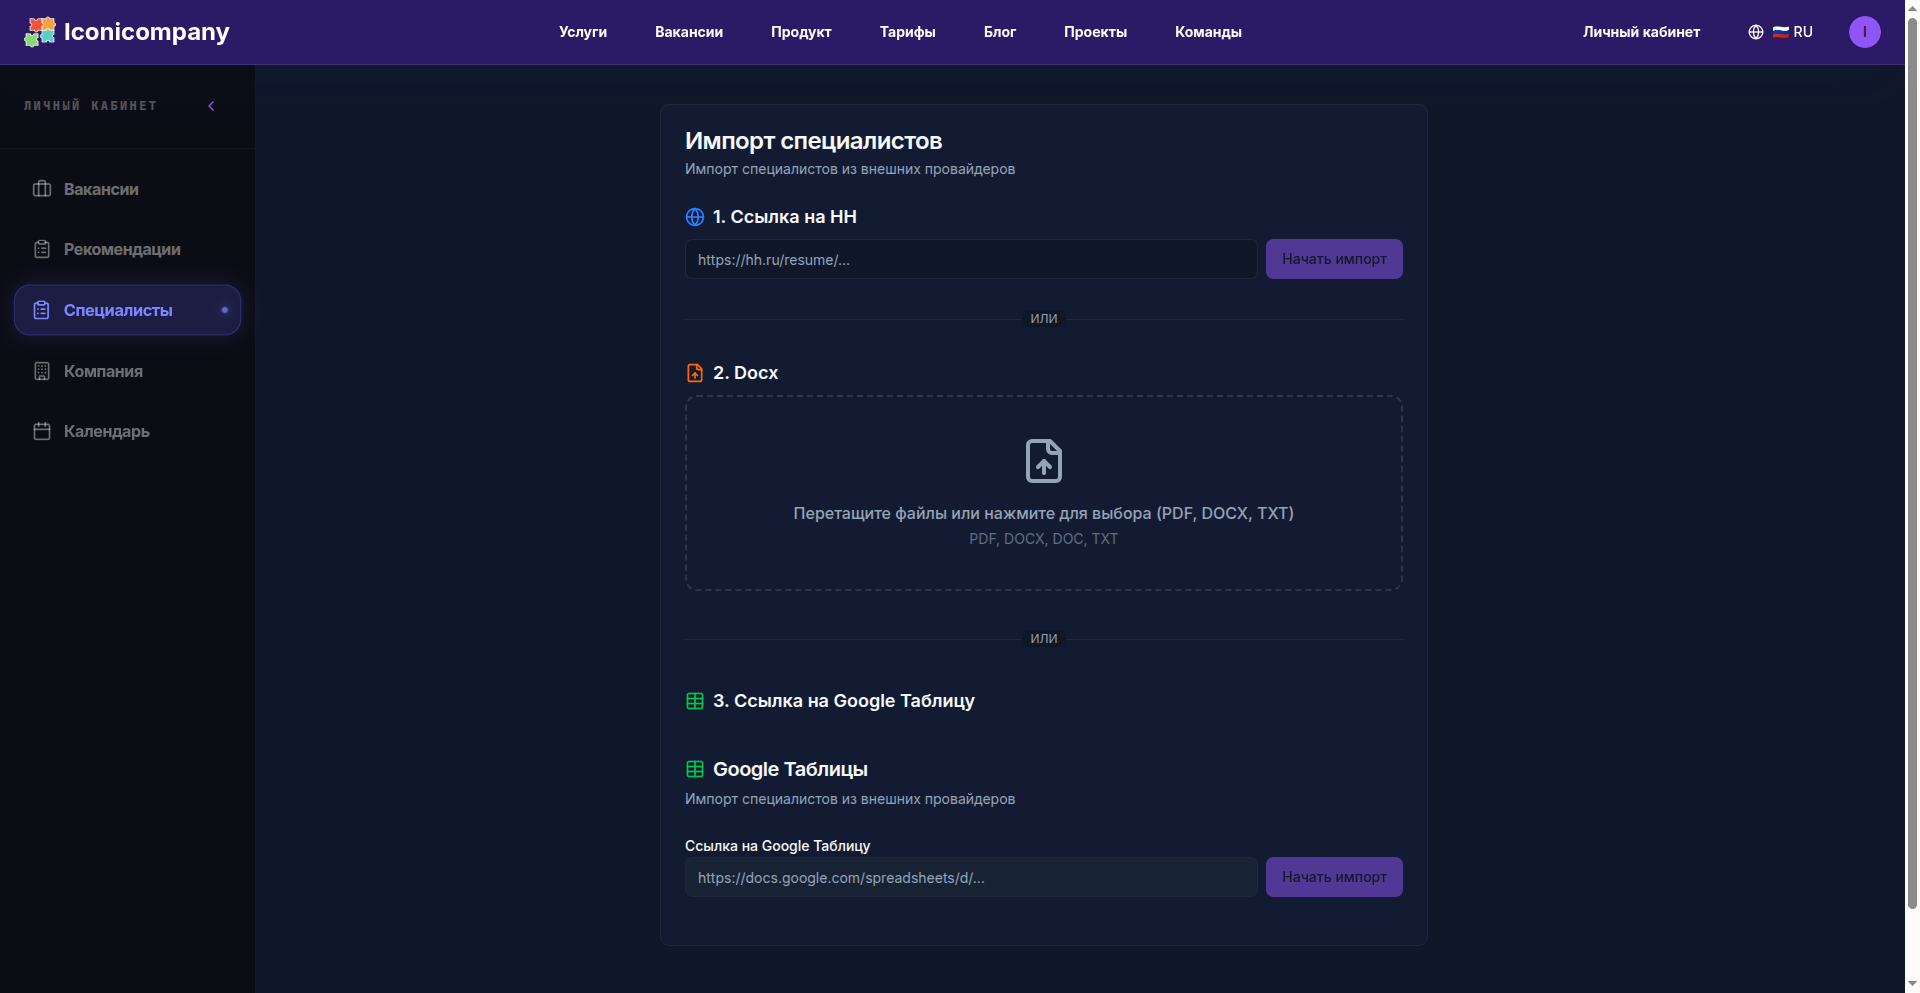Viewport: 1920px width, 993px height.
Task: Open the user avatar profile circle
Action: (1865, 32)
